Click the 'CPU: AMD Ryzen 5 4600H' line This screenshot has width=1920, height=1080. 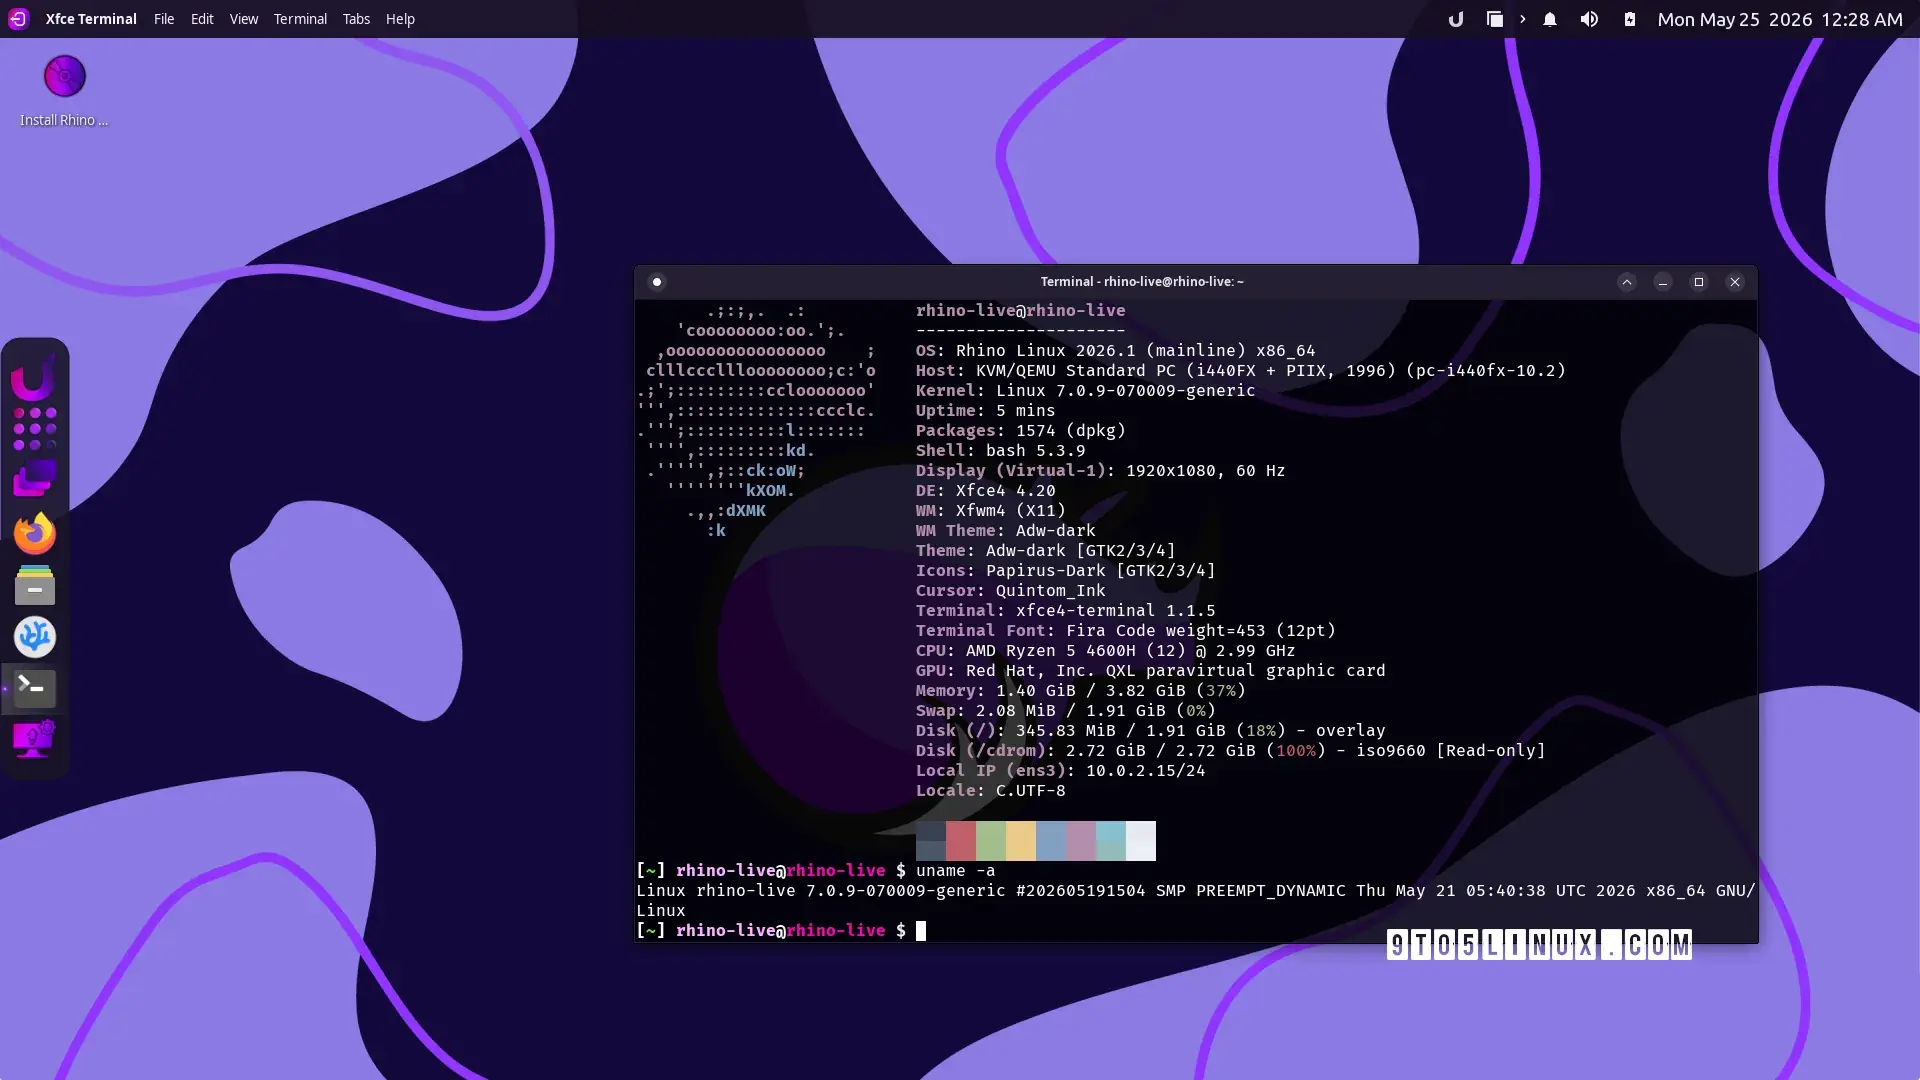(x=1105, y=651)
